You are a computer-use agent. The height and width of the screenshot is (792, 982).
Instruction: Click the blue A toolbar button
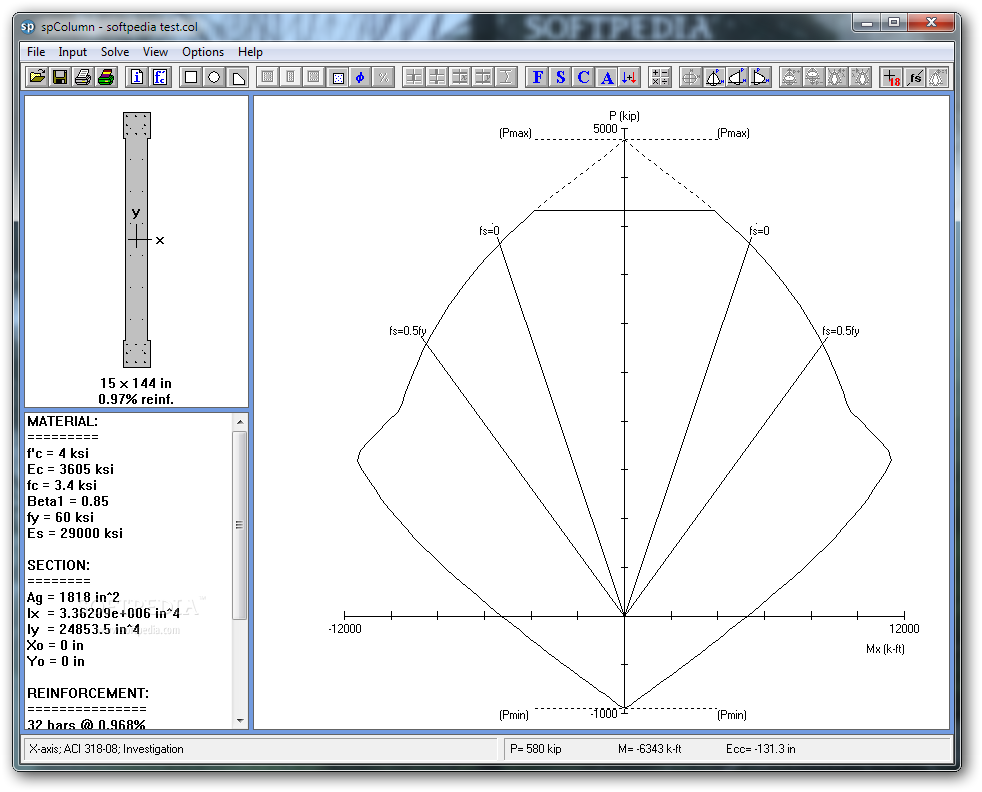607,77
